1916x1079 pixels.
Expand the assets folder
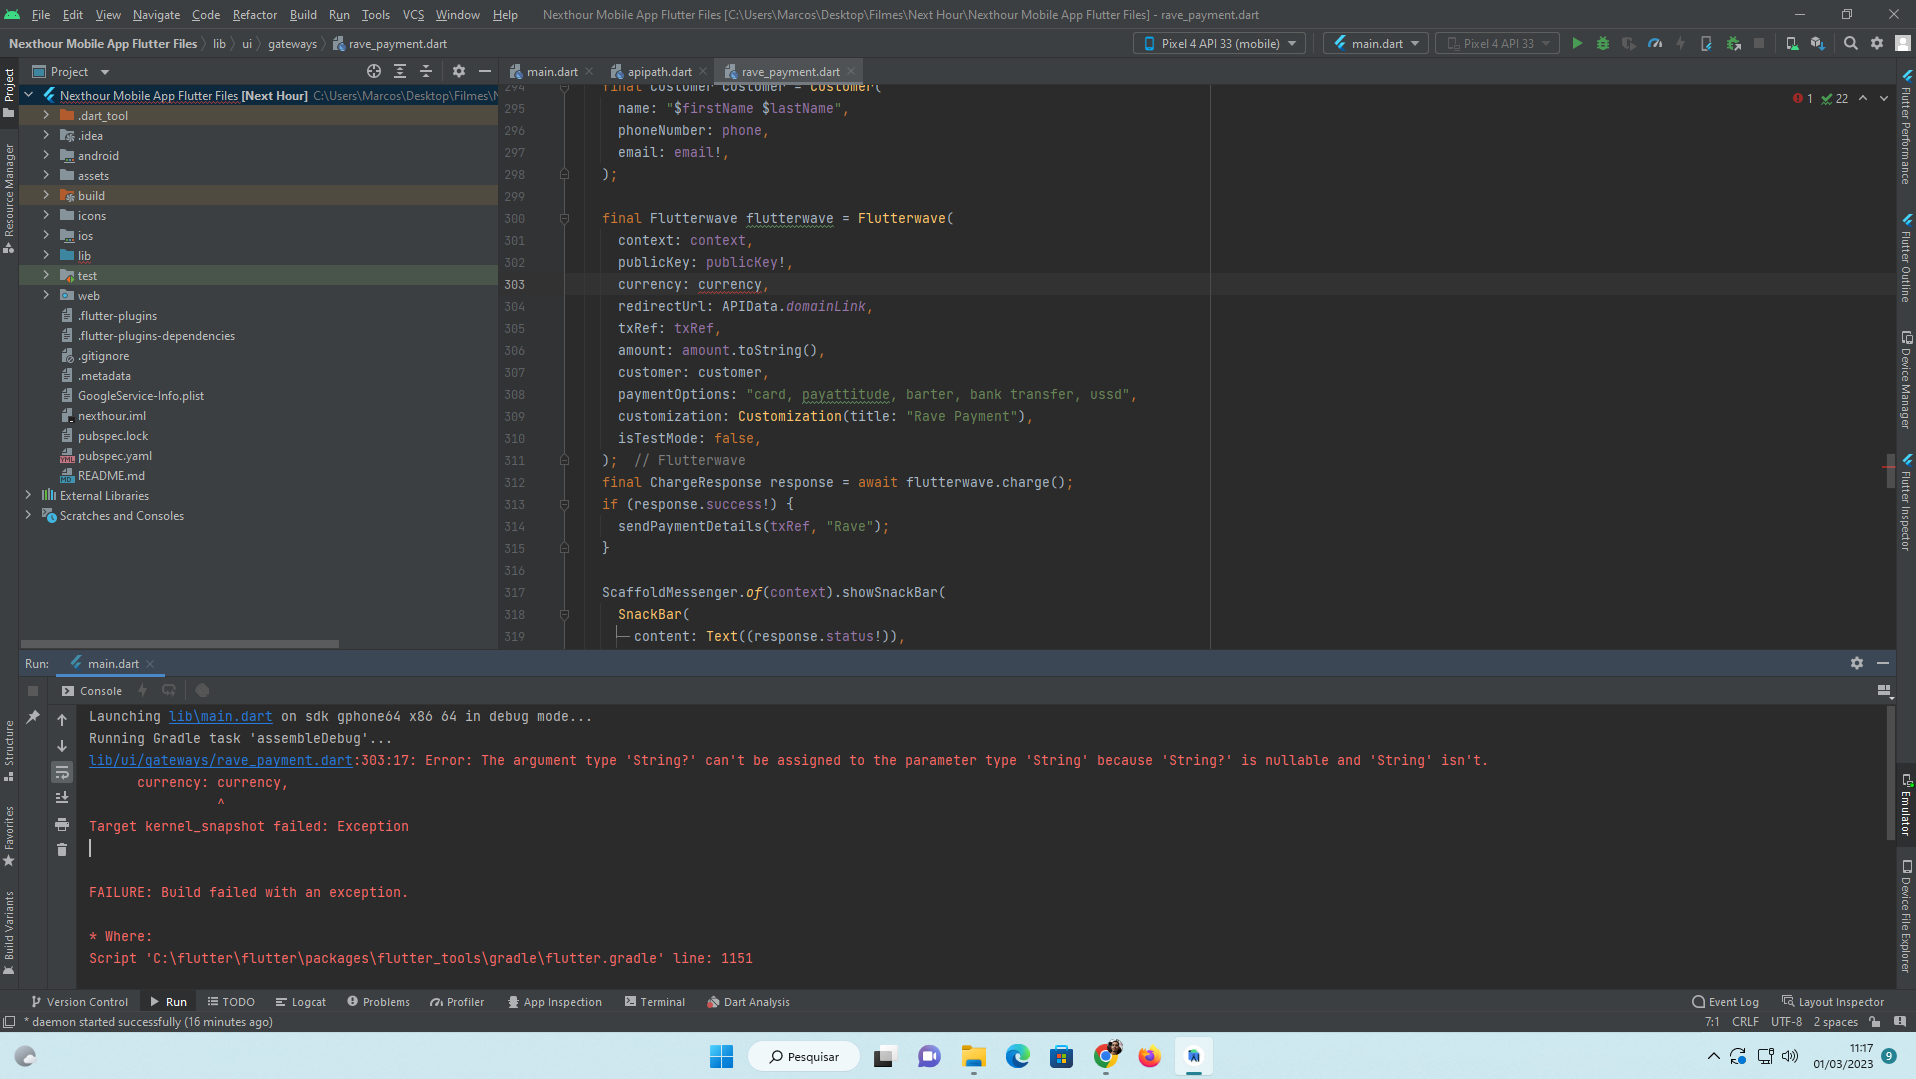(46, 176)
